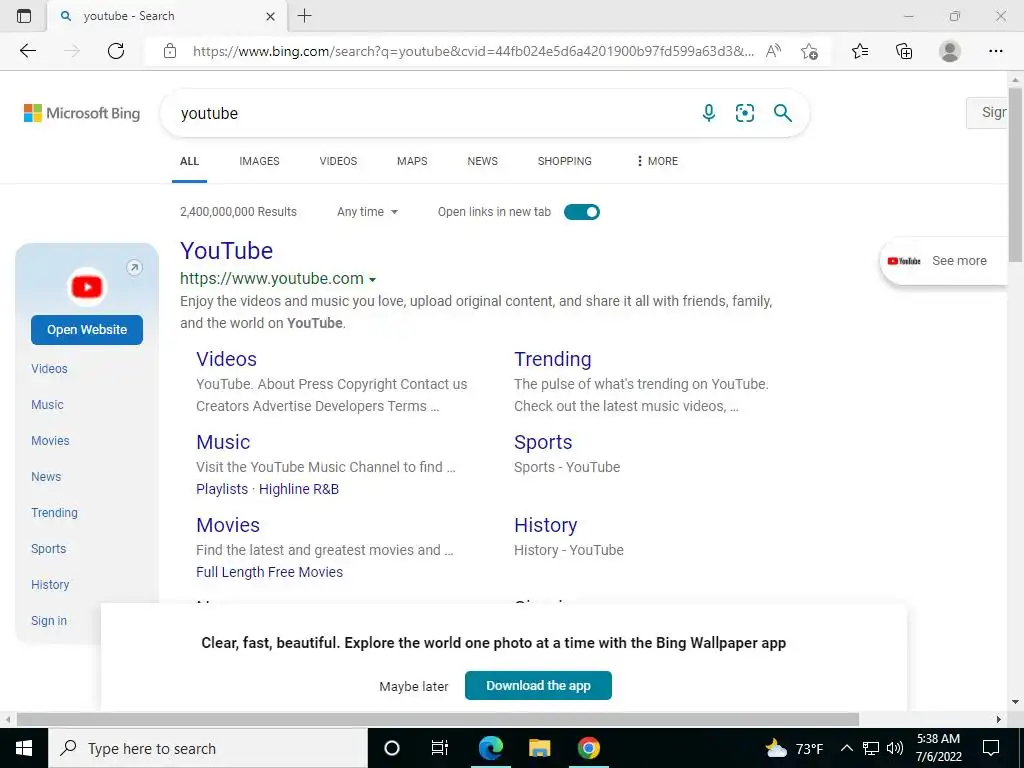Click the Open Website button
This screenshot has height=768, width=1024.
tap(87, 330)
